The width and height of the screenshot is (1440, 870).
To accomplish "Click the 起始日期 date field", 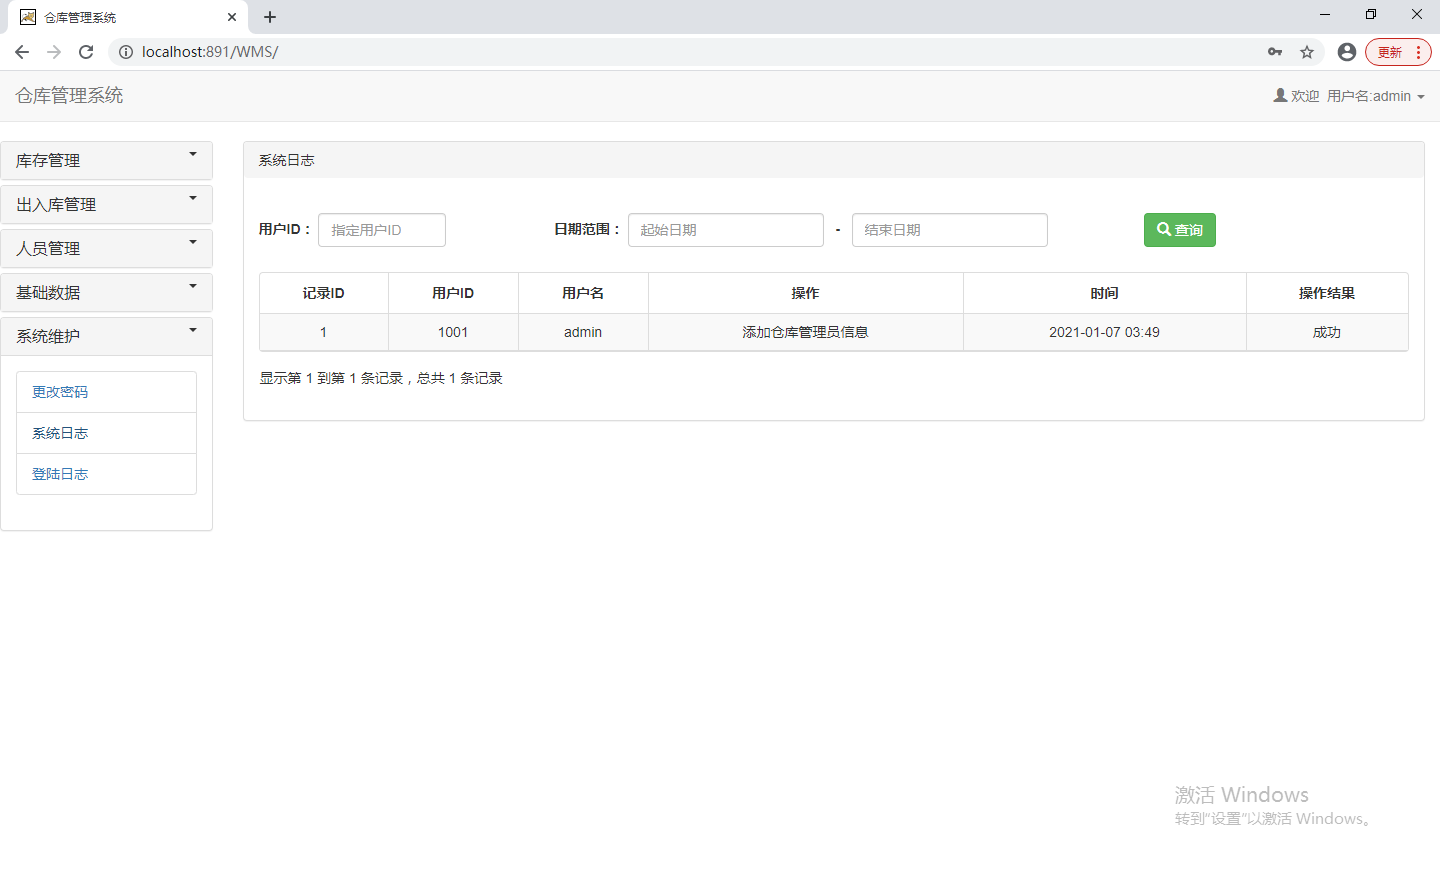I will [x=726, y=230].
